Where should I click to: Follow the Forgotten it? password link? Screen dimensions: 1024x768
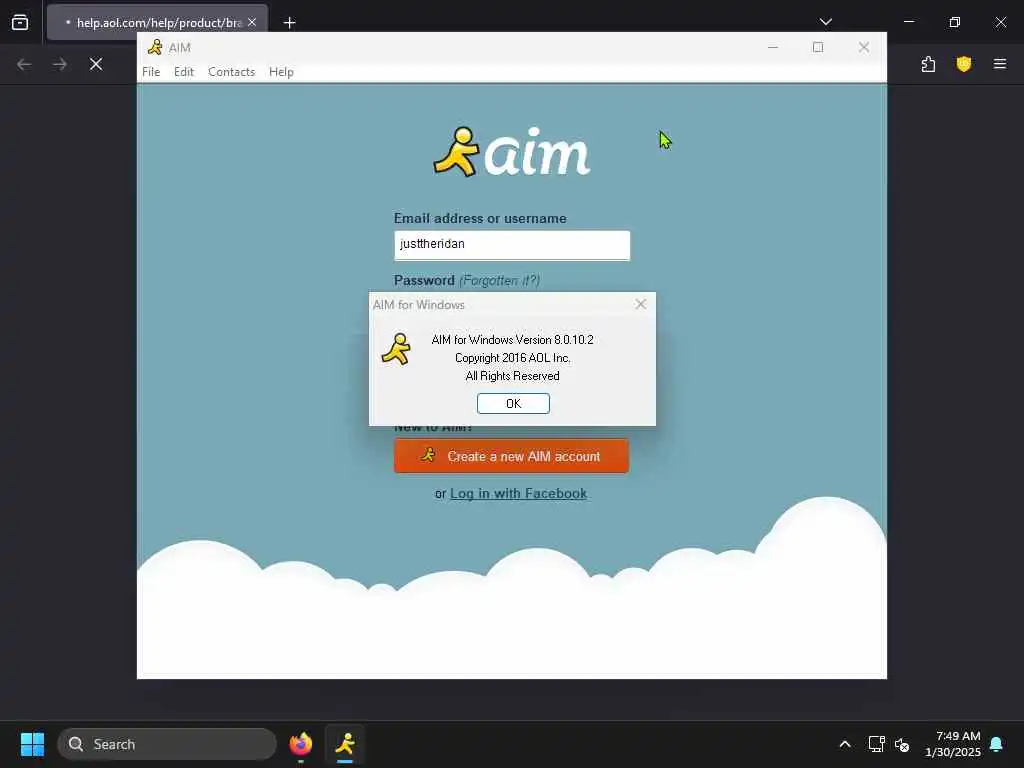point(500,280)
